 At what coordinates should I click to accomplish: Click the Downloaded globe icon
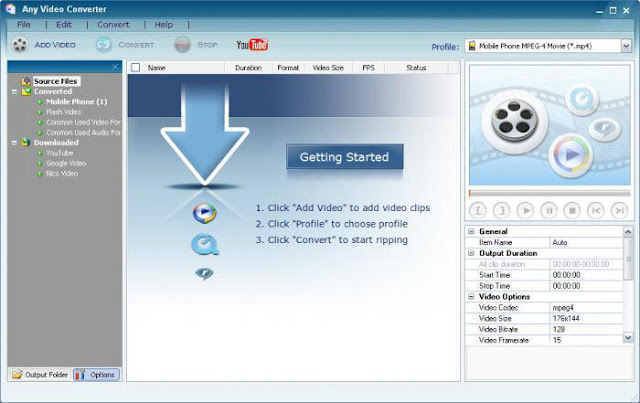click(26, 142)
